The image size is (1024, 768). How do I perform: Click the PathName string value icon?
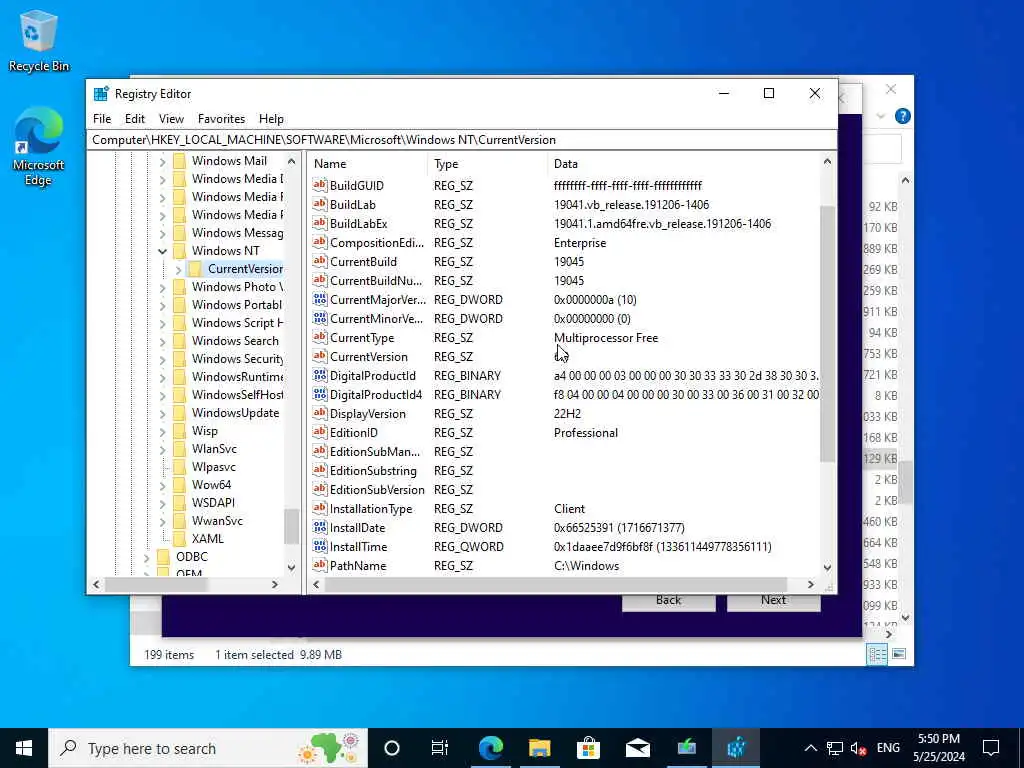tap(319, 566)
